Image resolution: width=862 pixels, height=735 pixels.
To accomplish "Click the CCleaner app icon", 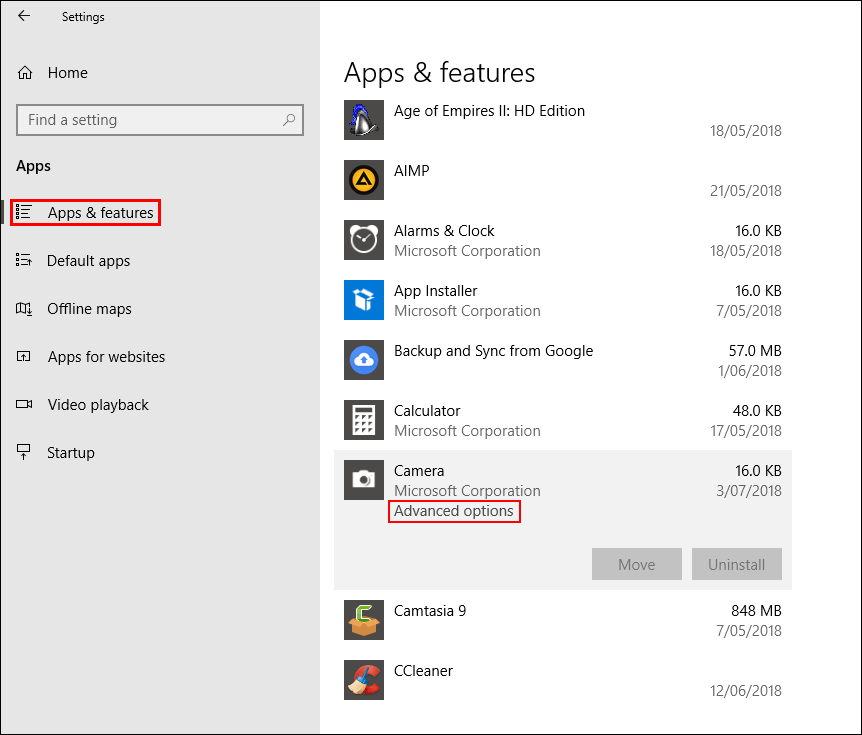I will click(364, 679).
